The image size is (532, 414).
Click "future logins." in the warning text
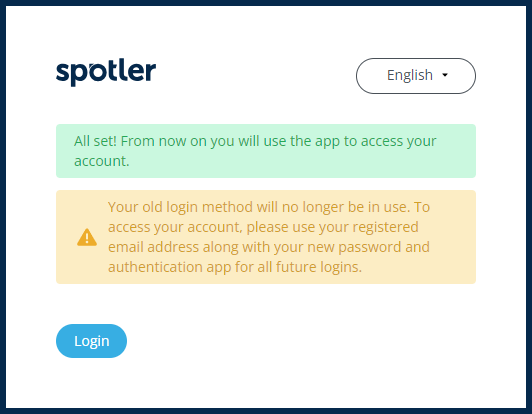click(x=319, y=267)
